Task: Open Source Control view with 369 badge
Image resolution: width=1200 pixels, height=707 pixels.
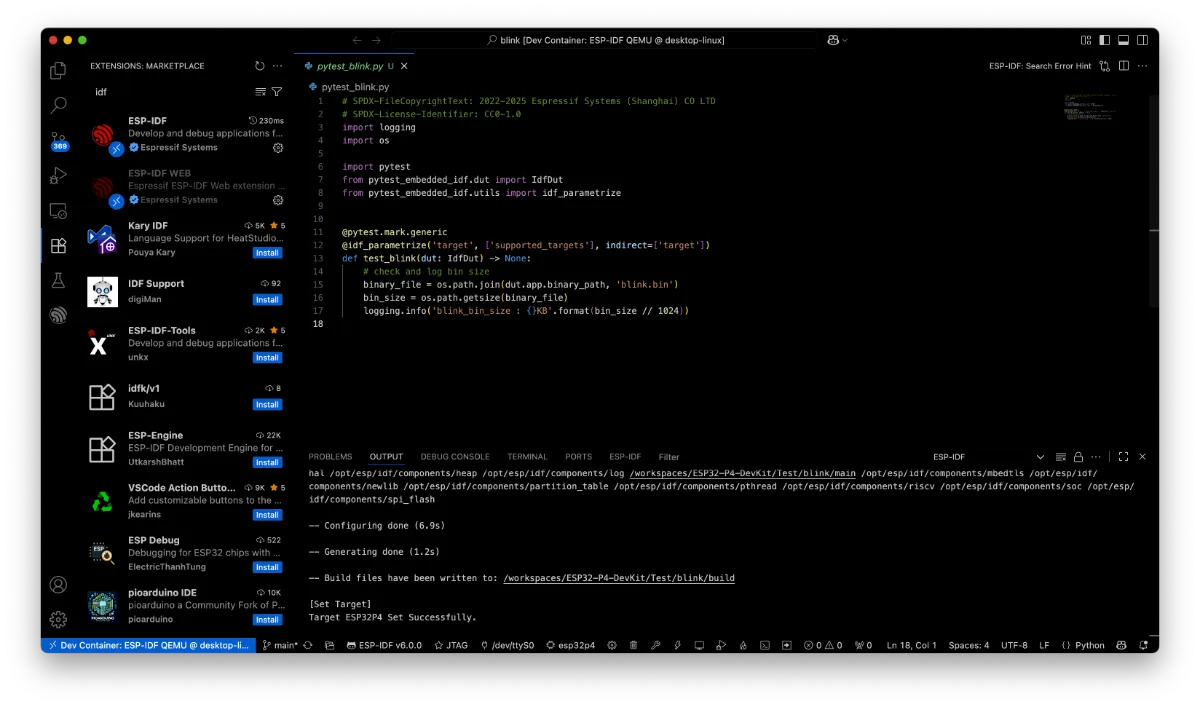Action: 58,141
